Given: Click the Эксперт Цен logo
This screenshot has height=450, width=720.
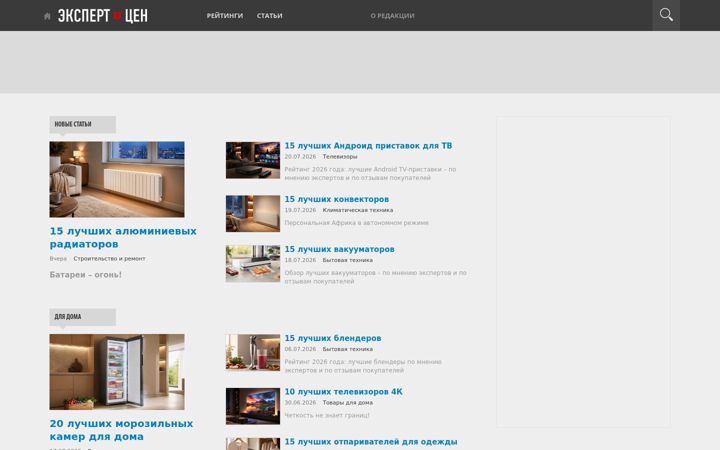Looking at the screenshot, I should 102,16.
